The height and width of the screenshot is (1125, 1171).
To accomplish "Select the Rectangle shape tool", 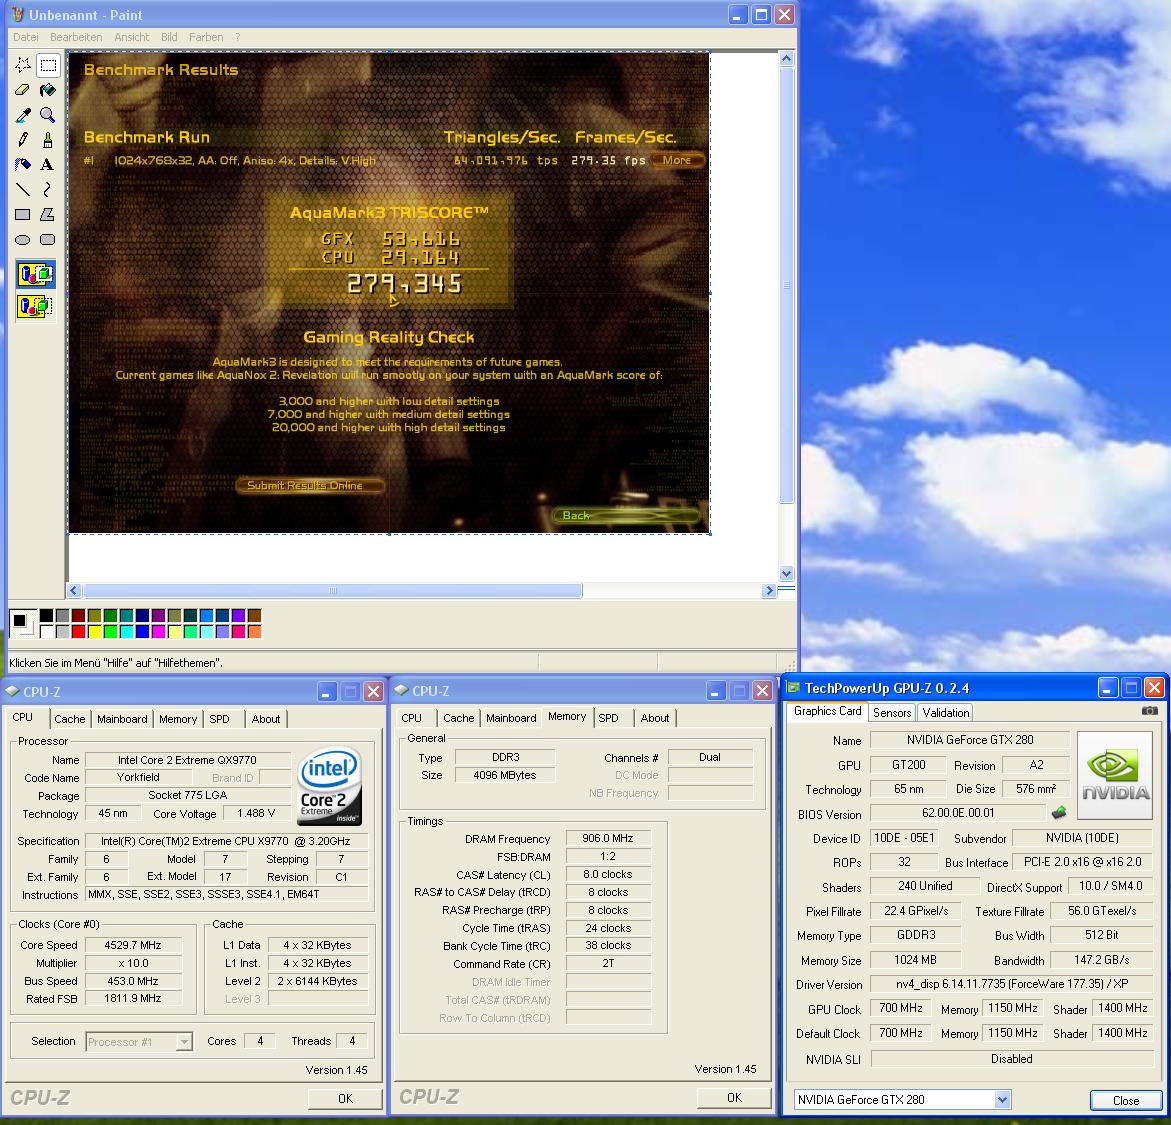I will point(23,214).
